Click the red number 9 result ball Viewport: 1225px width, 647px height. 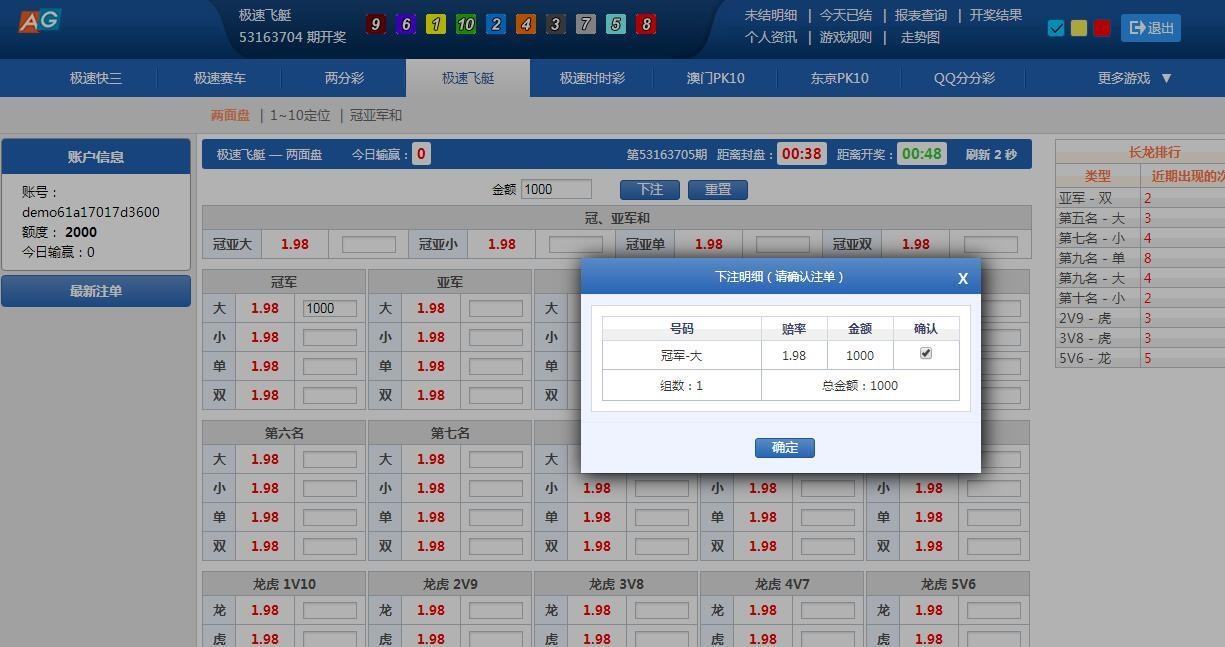point(376,24)
